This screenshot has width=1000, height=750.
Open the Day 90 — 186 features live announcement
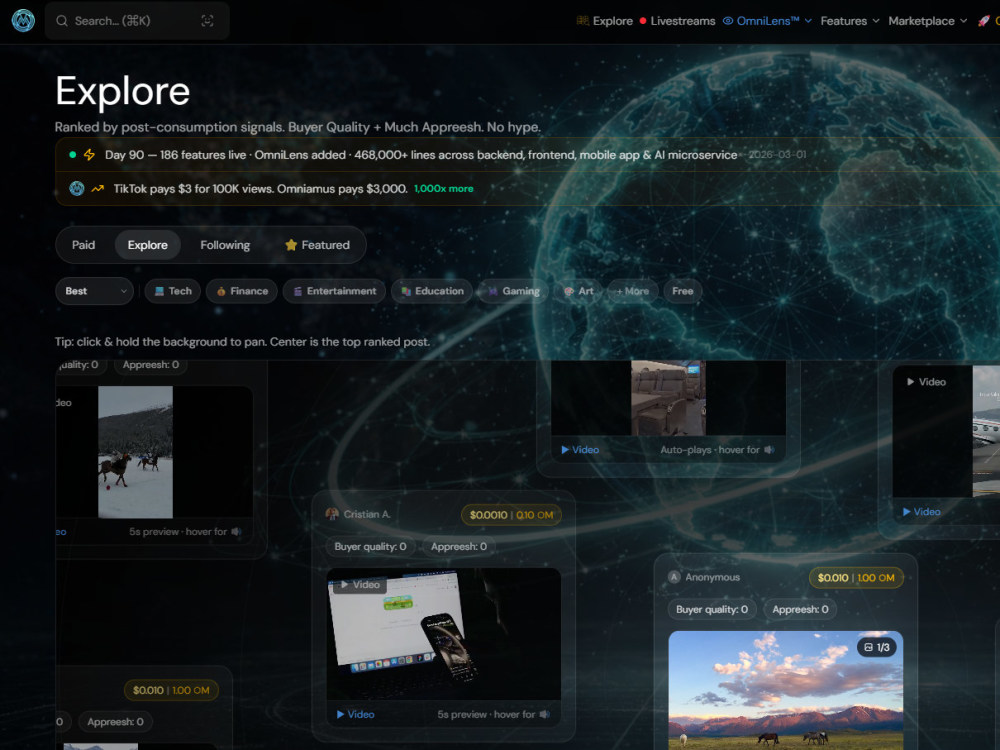click(x=421, y=155)
